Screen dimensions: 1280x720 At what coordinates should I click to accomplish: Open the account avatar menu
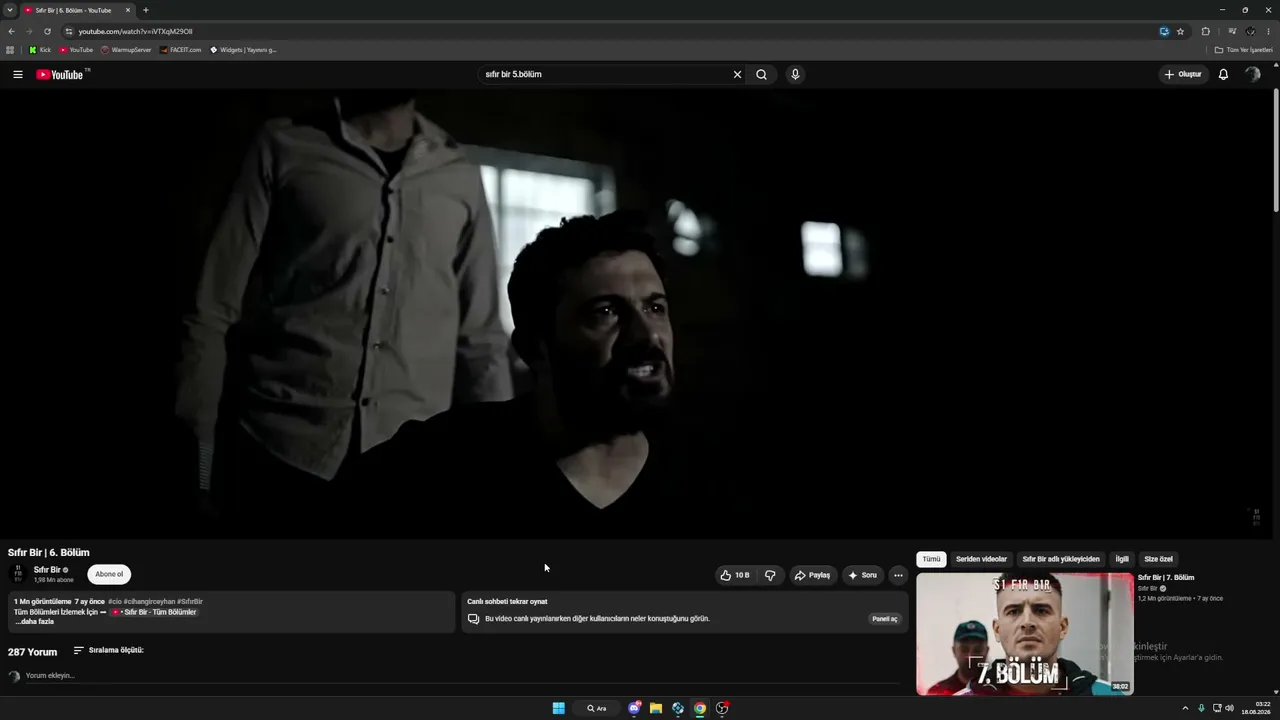click(x=1252, y=74)
